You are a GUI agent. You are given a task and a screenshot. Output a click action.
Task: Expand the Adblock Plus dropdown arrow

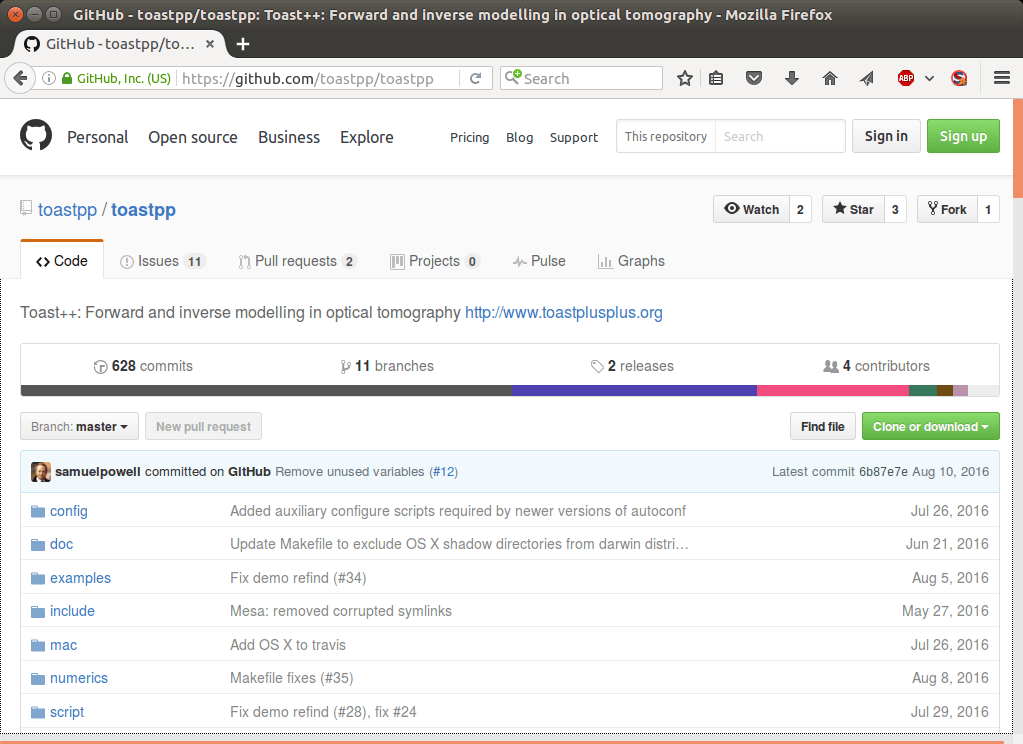click(x=929, y=78)
